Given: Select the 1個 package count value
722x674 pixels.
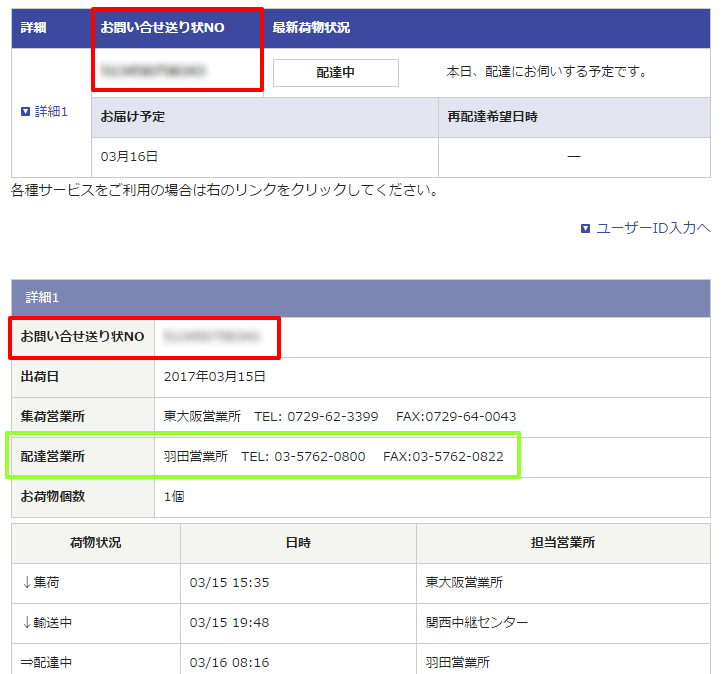Looking at the screenshot, I should (174, 497).
